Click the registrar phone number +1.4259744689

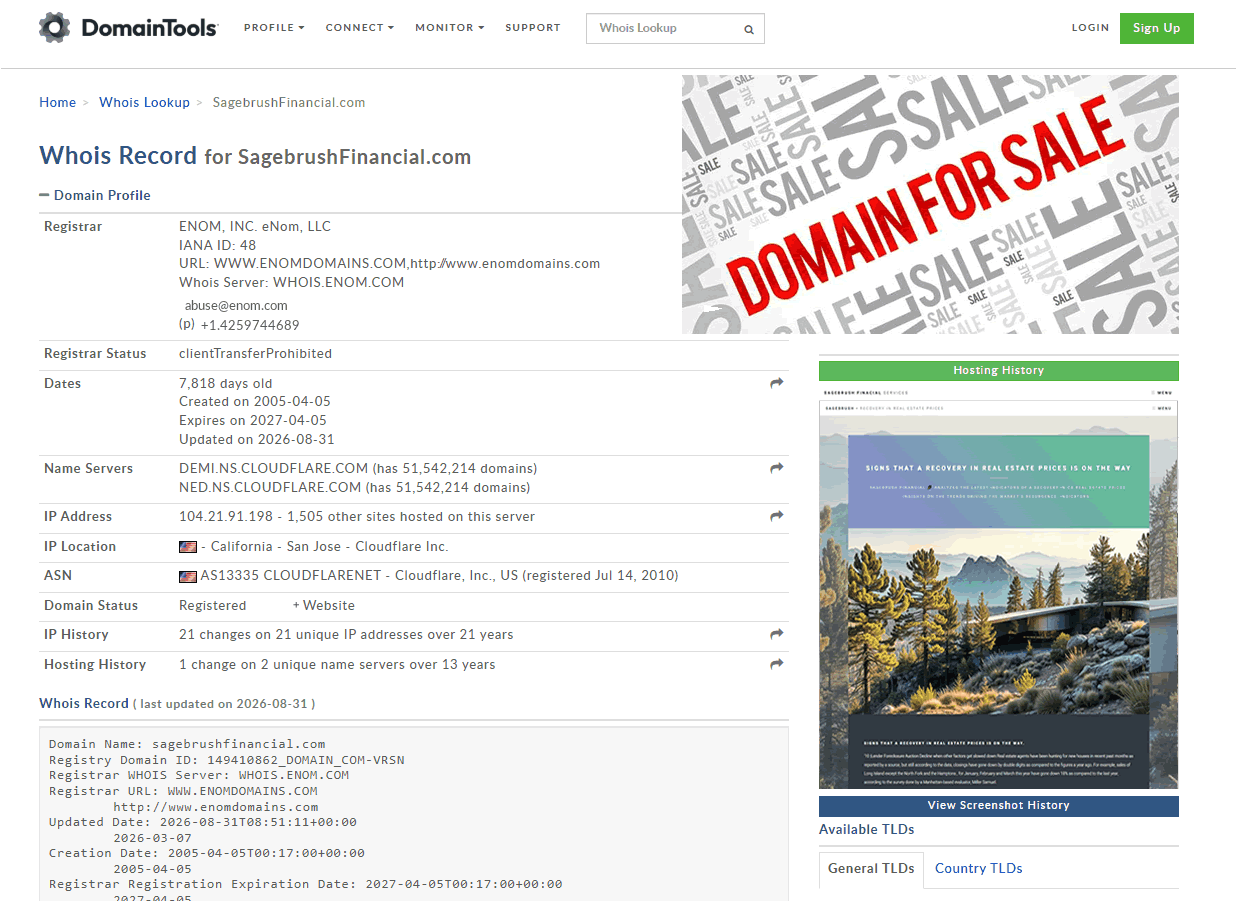tap(250, 325)
